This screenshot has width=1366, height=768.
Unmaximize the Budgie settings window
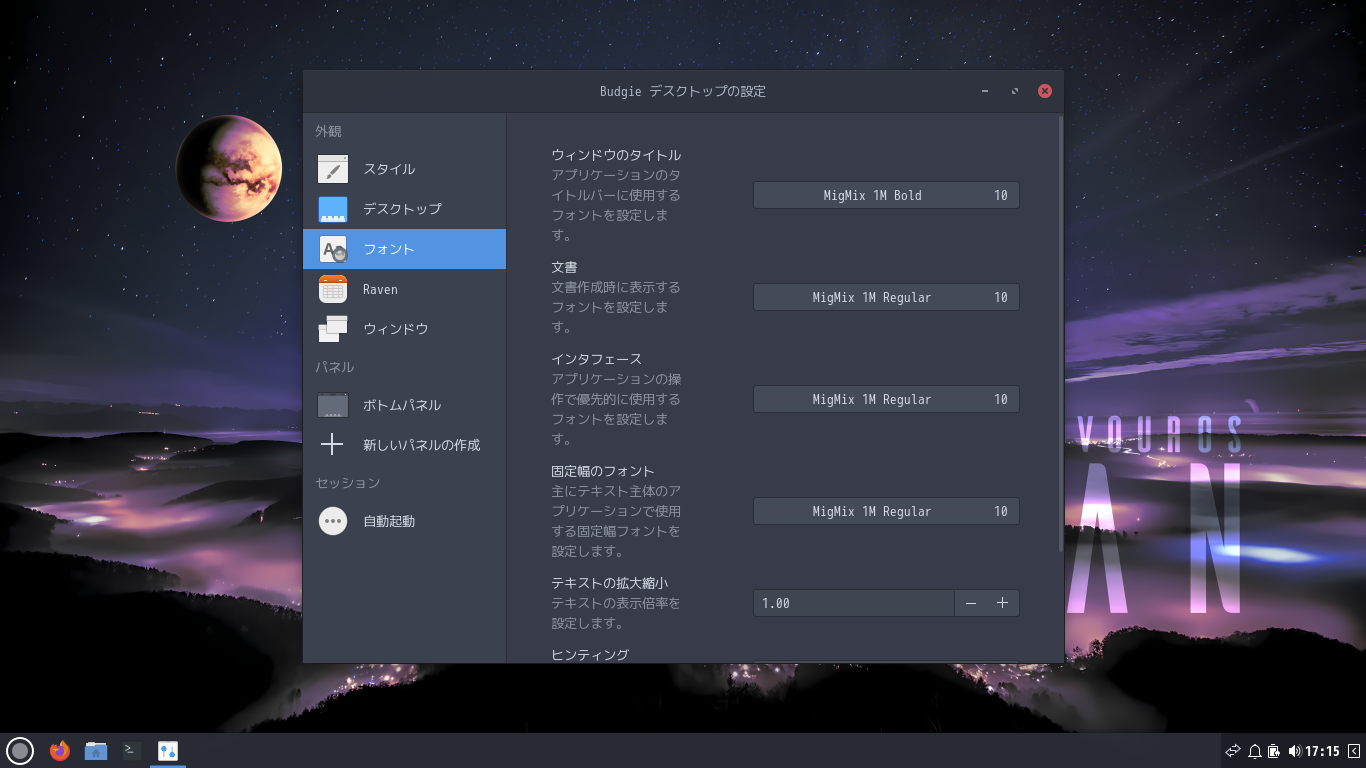point(1015,91)
